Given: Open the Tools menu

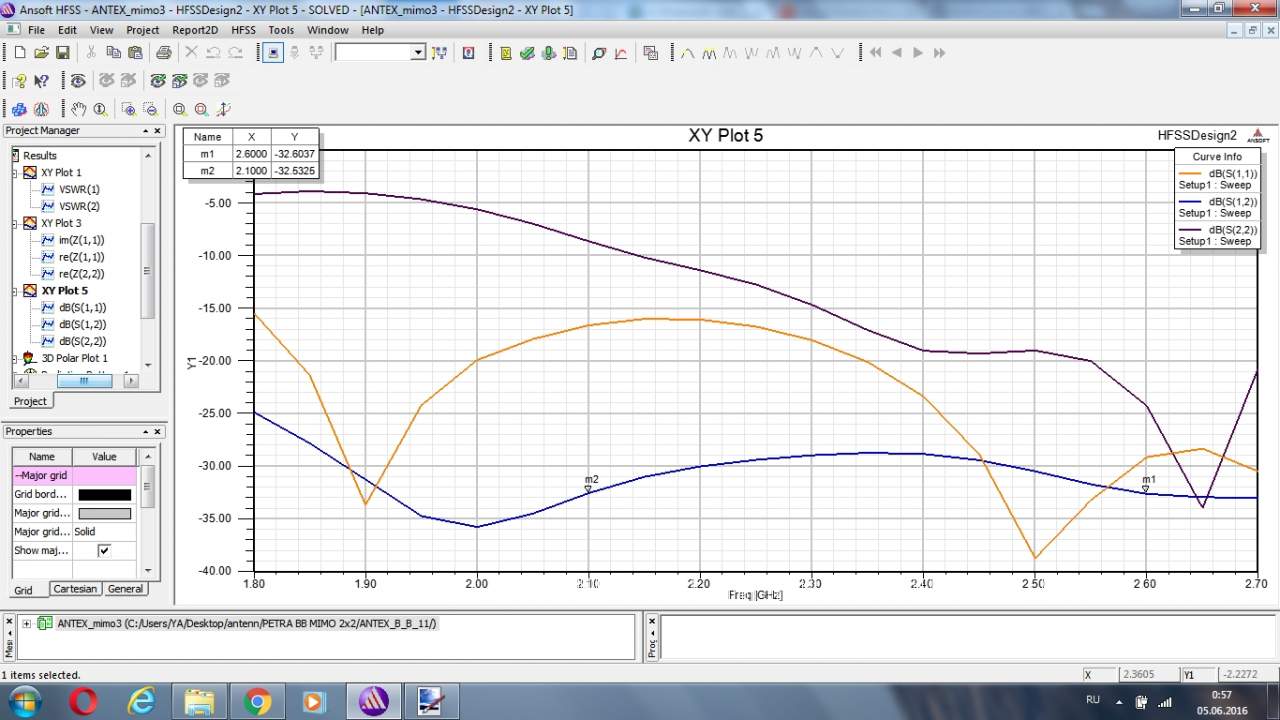Looking at the screenshot, I should pos(281,30).
